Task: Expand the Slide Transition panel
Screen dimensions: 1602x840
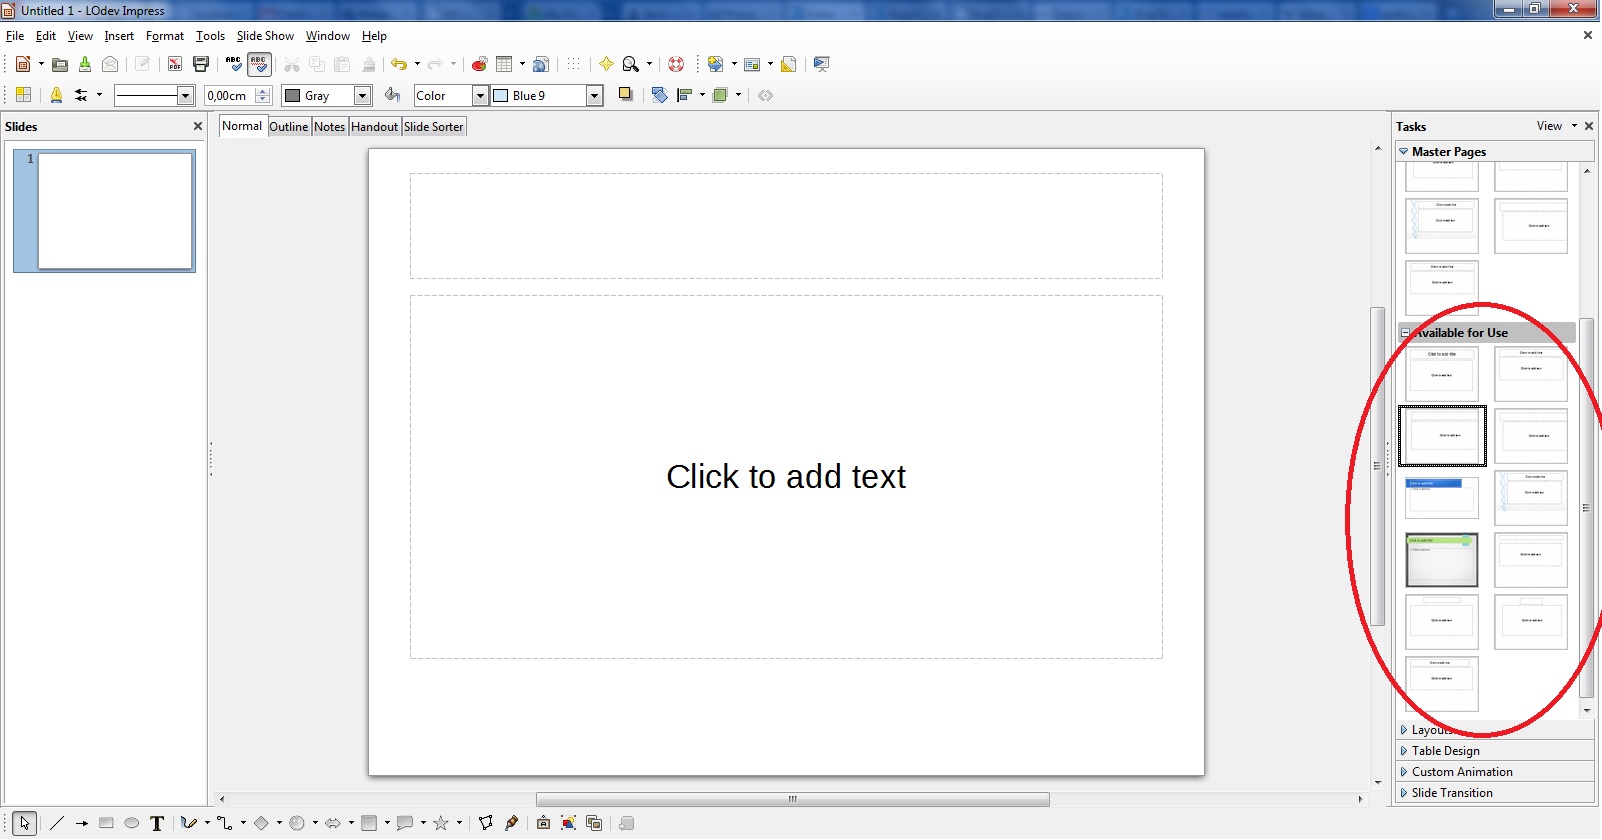Action: click(x=1451, y=793)
